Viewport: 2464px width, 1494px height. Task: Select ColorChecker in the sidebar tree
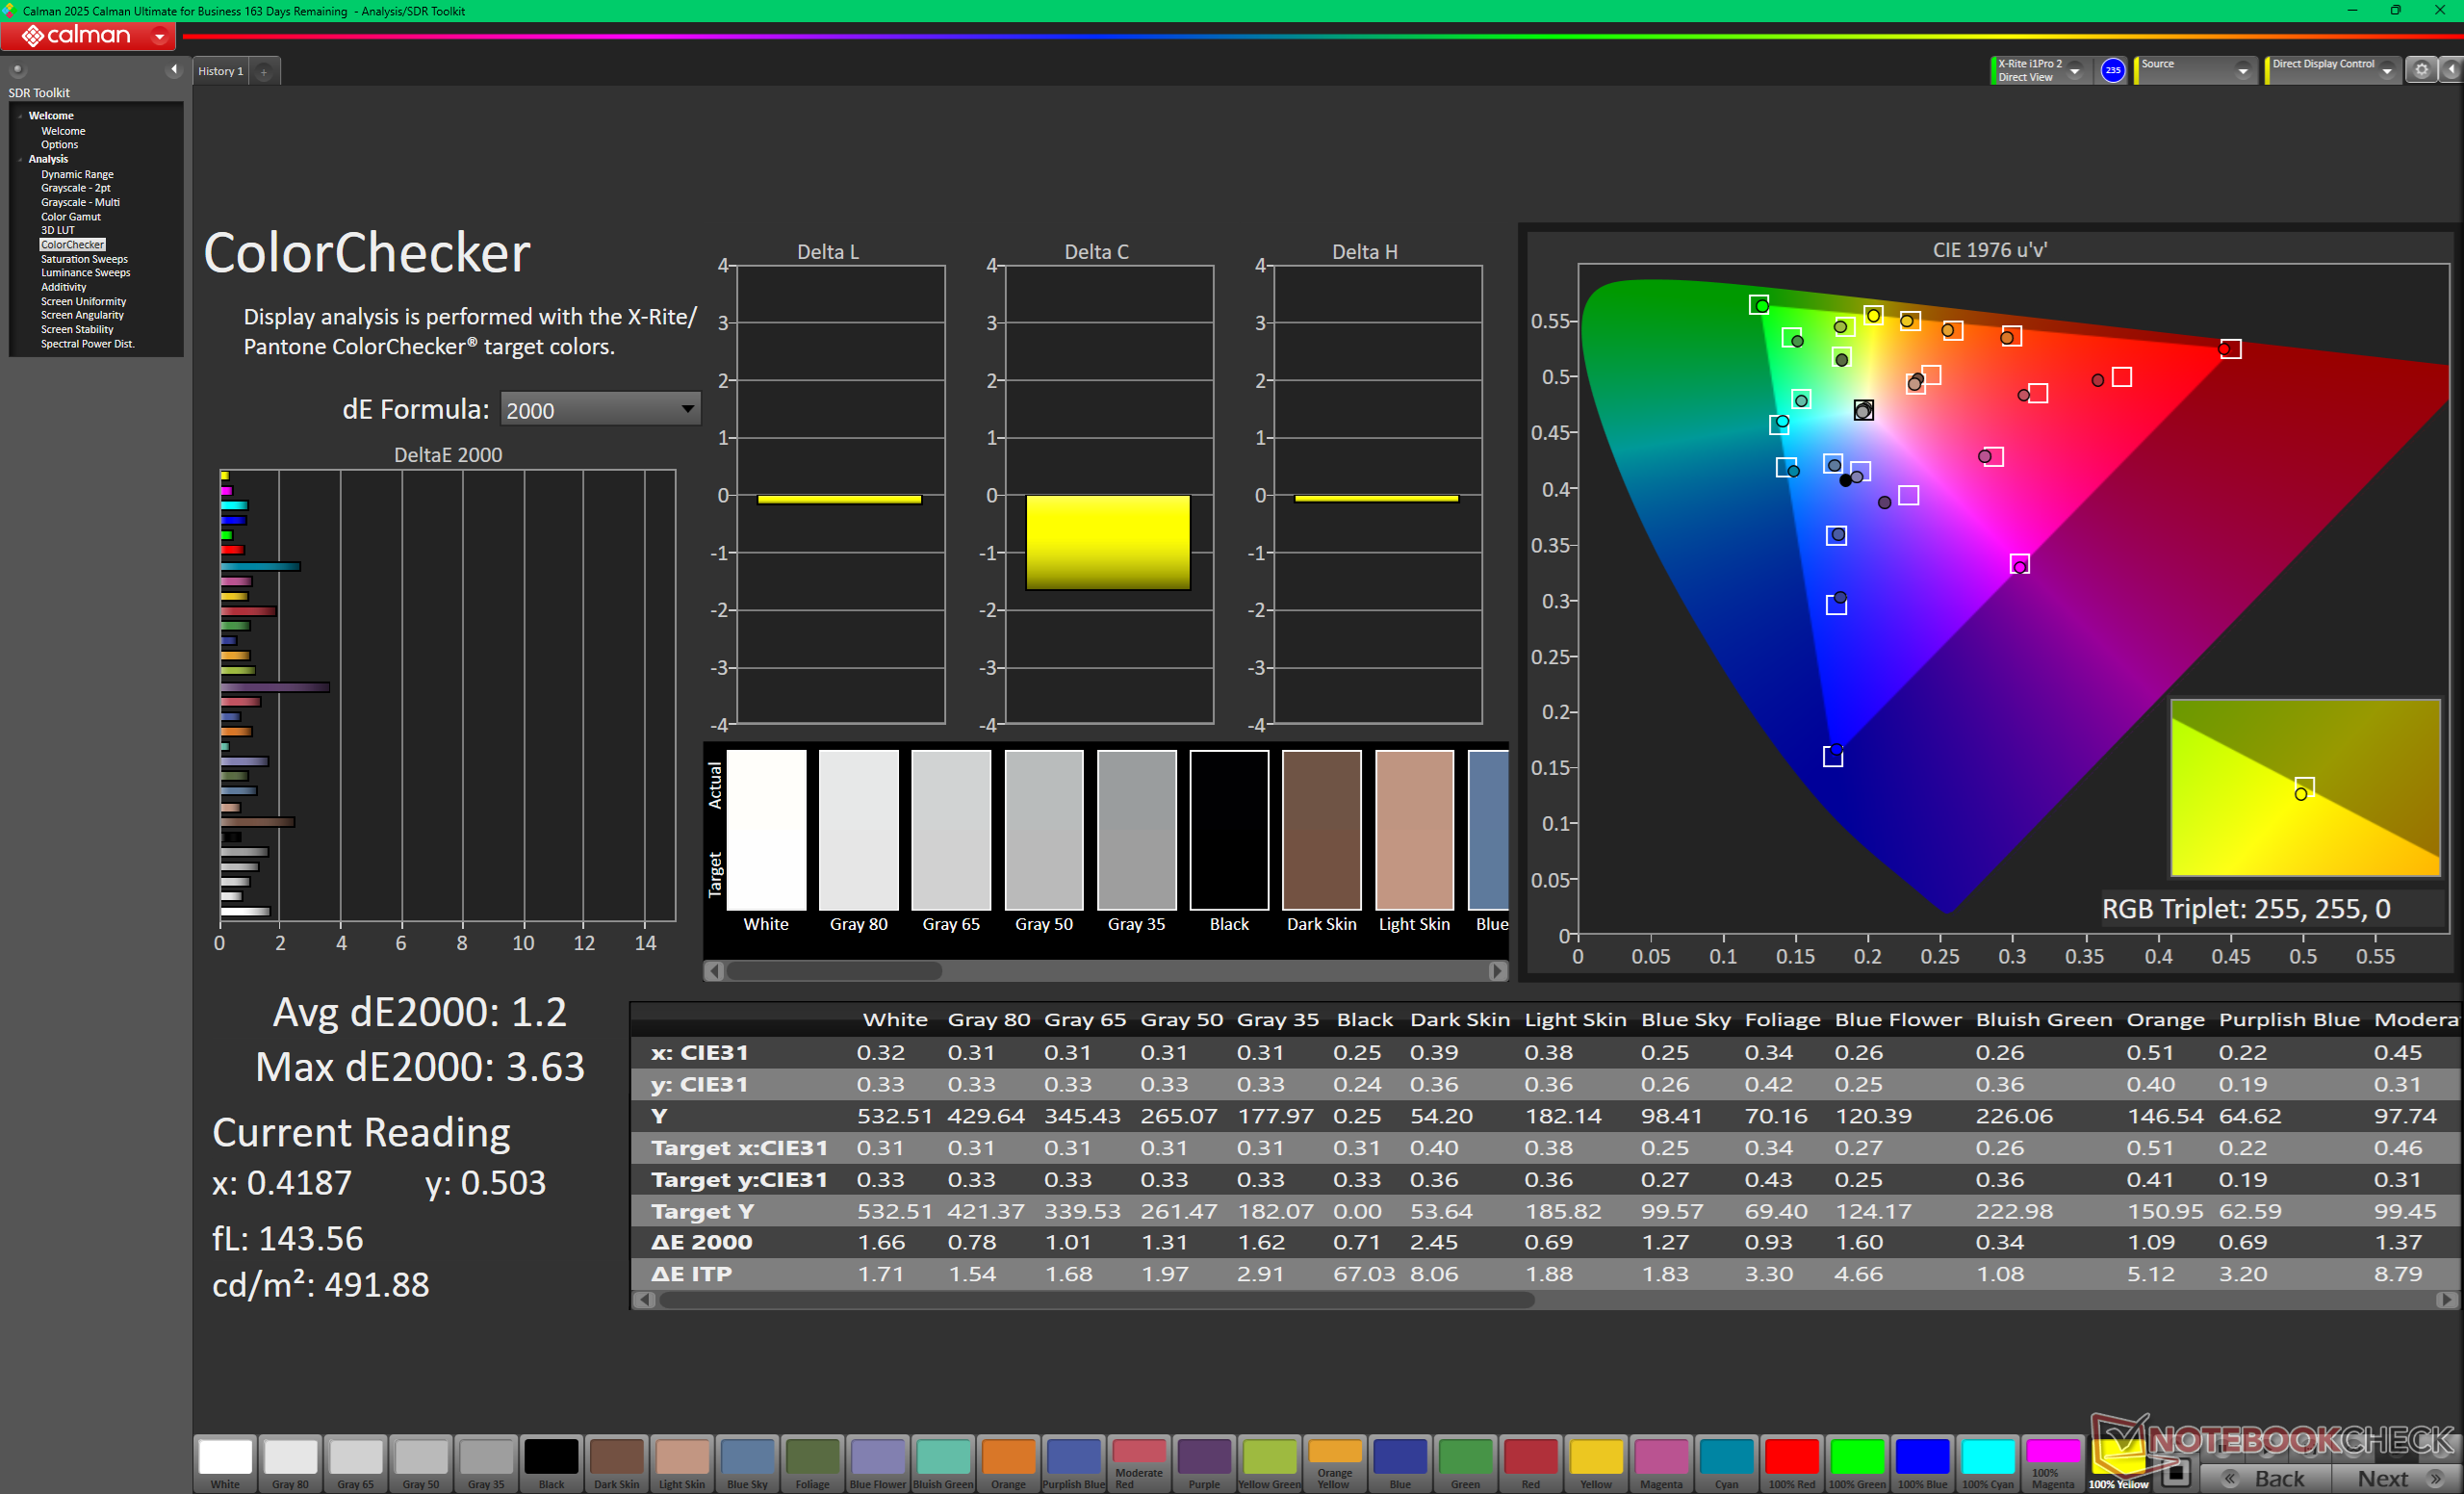pos(72,245)
